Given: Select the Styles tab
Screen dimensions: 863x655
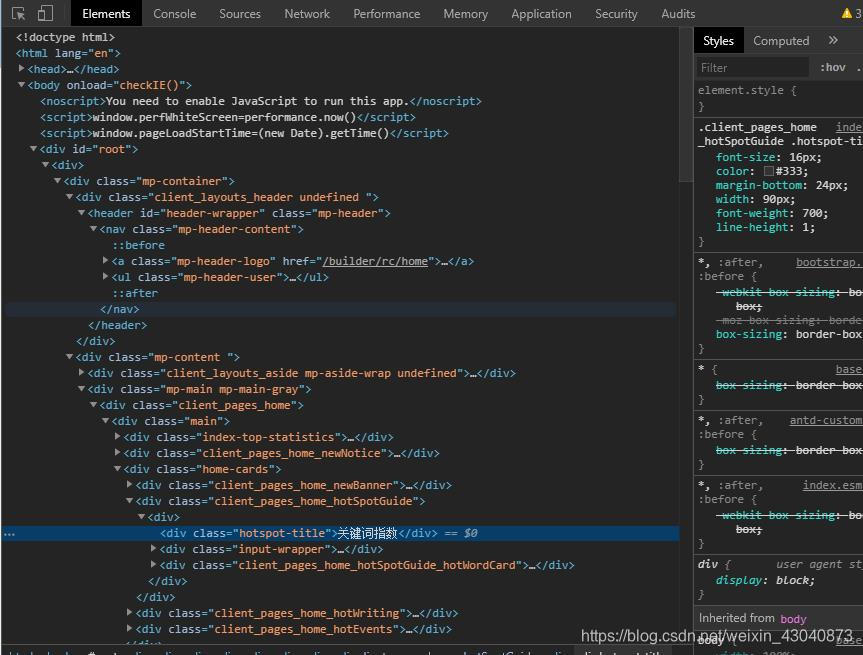Looking at the screenshot, I should click(718, 41).
